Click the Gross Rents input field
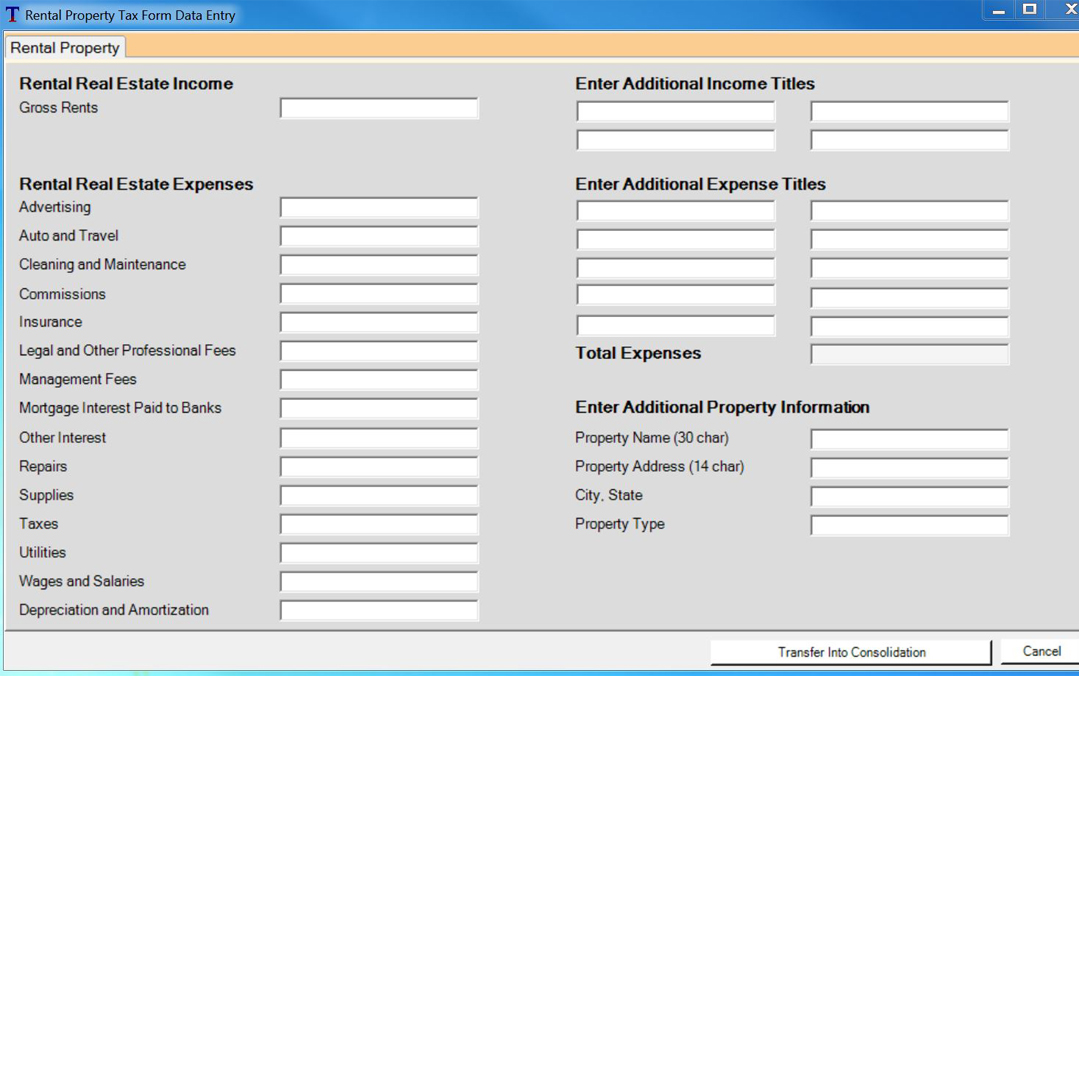 378,108
